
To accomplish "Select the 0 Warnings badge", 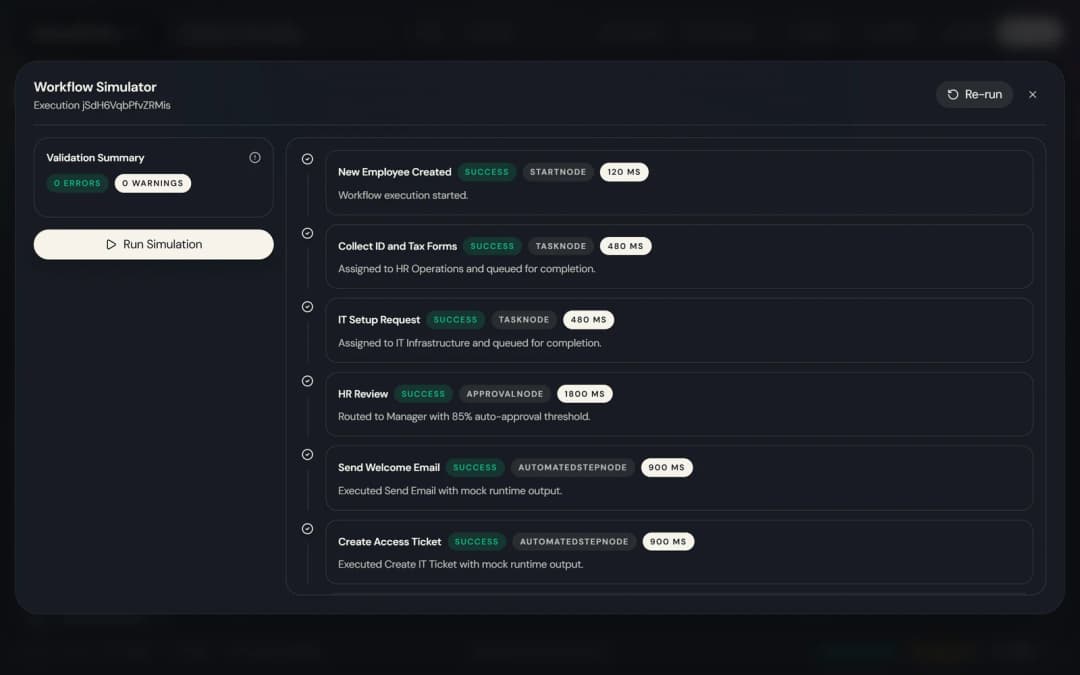I will point(153,183).
